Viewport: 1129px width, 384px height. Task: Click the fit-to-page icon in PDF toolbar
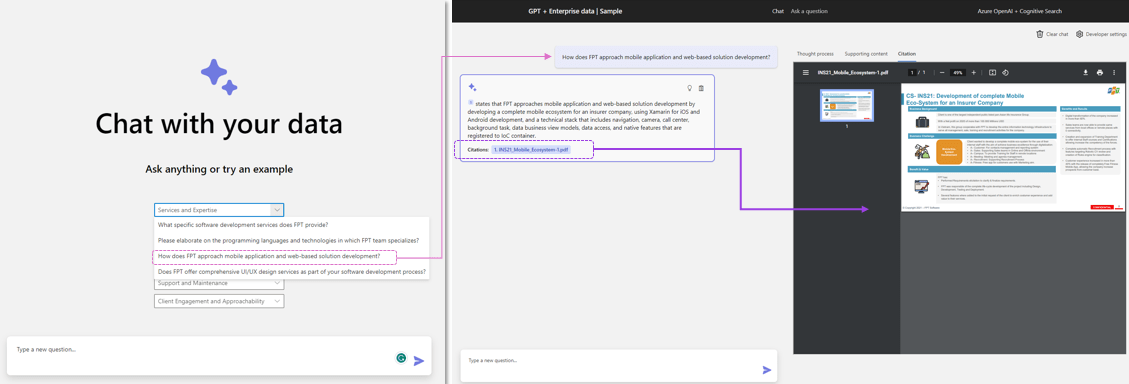click(992, 73)
